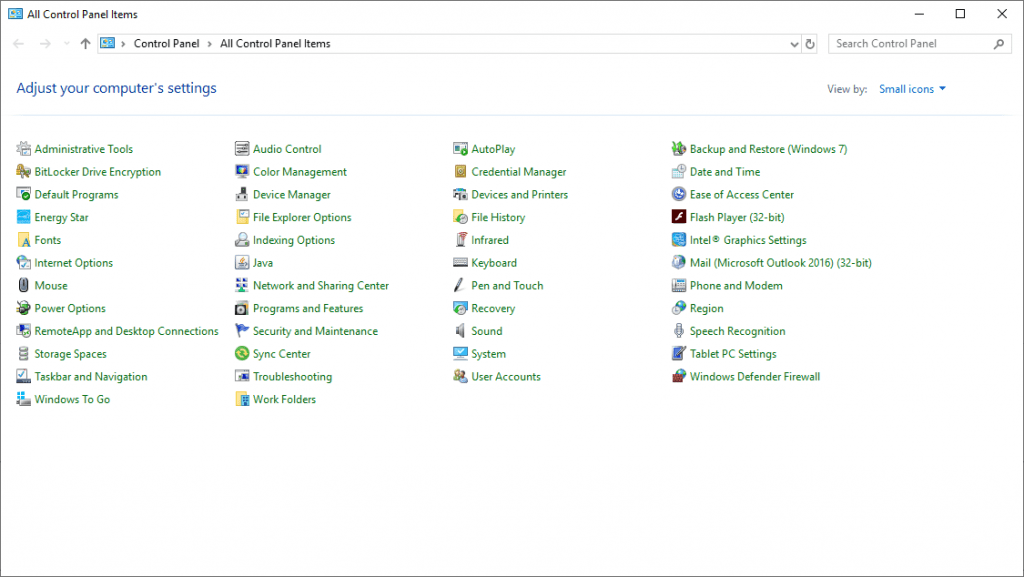Click the Java icon
This screenshot has width=1024, height=577.
tap(242, 263)
